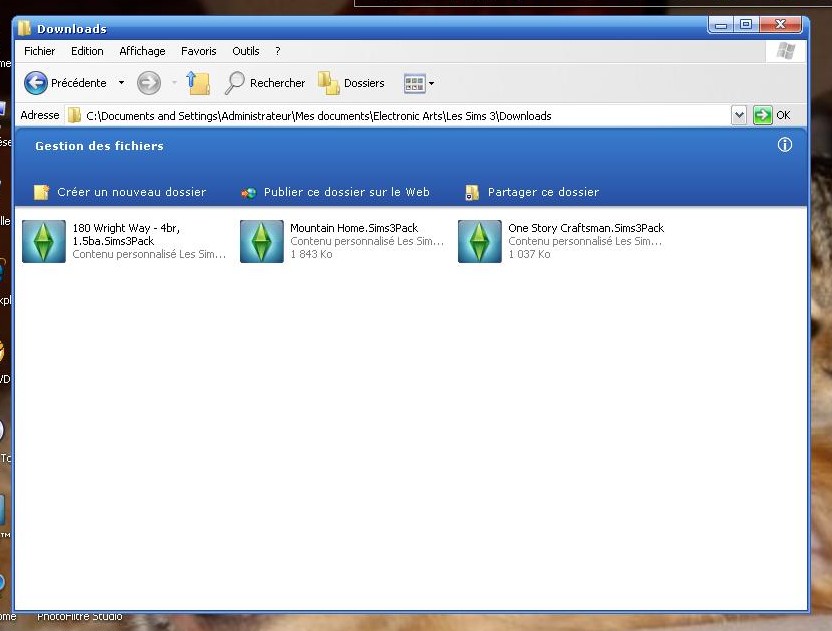The height and width of the screenshot is (631, 832).
Task: Click the new folder icon
Action: pyautogui.click(x=41, y=192)
